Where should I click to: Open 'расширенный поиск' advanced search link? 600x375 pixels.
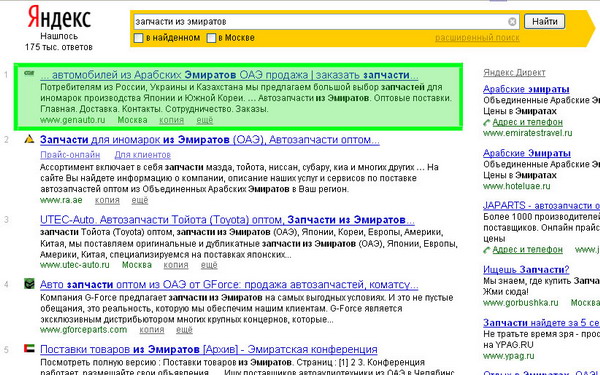click(477, 38)
